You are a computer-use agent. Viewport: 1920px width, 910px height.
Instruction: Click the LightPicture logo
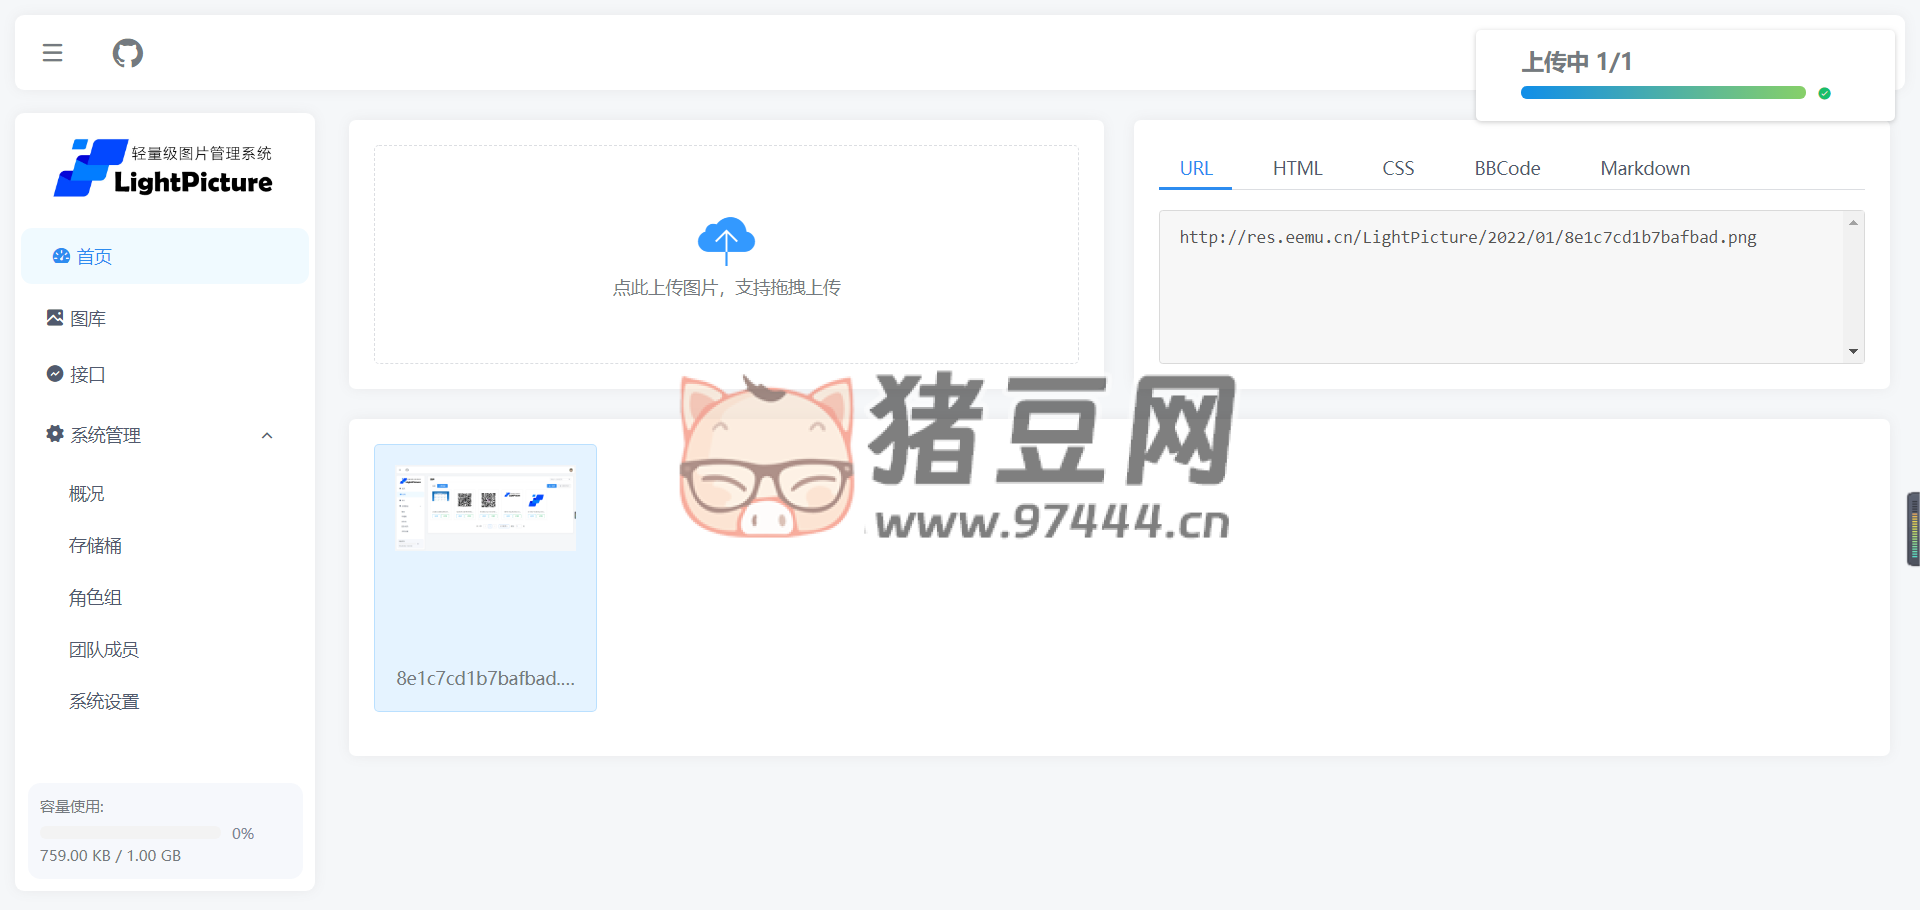coord(163,168)
